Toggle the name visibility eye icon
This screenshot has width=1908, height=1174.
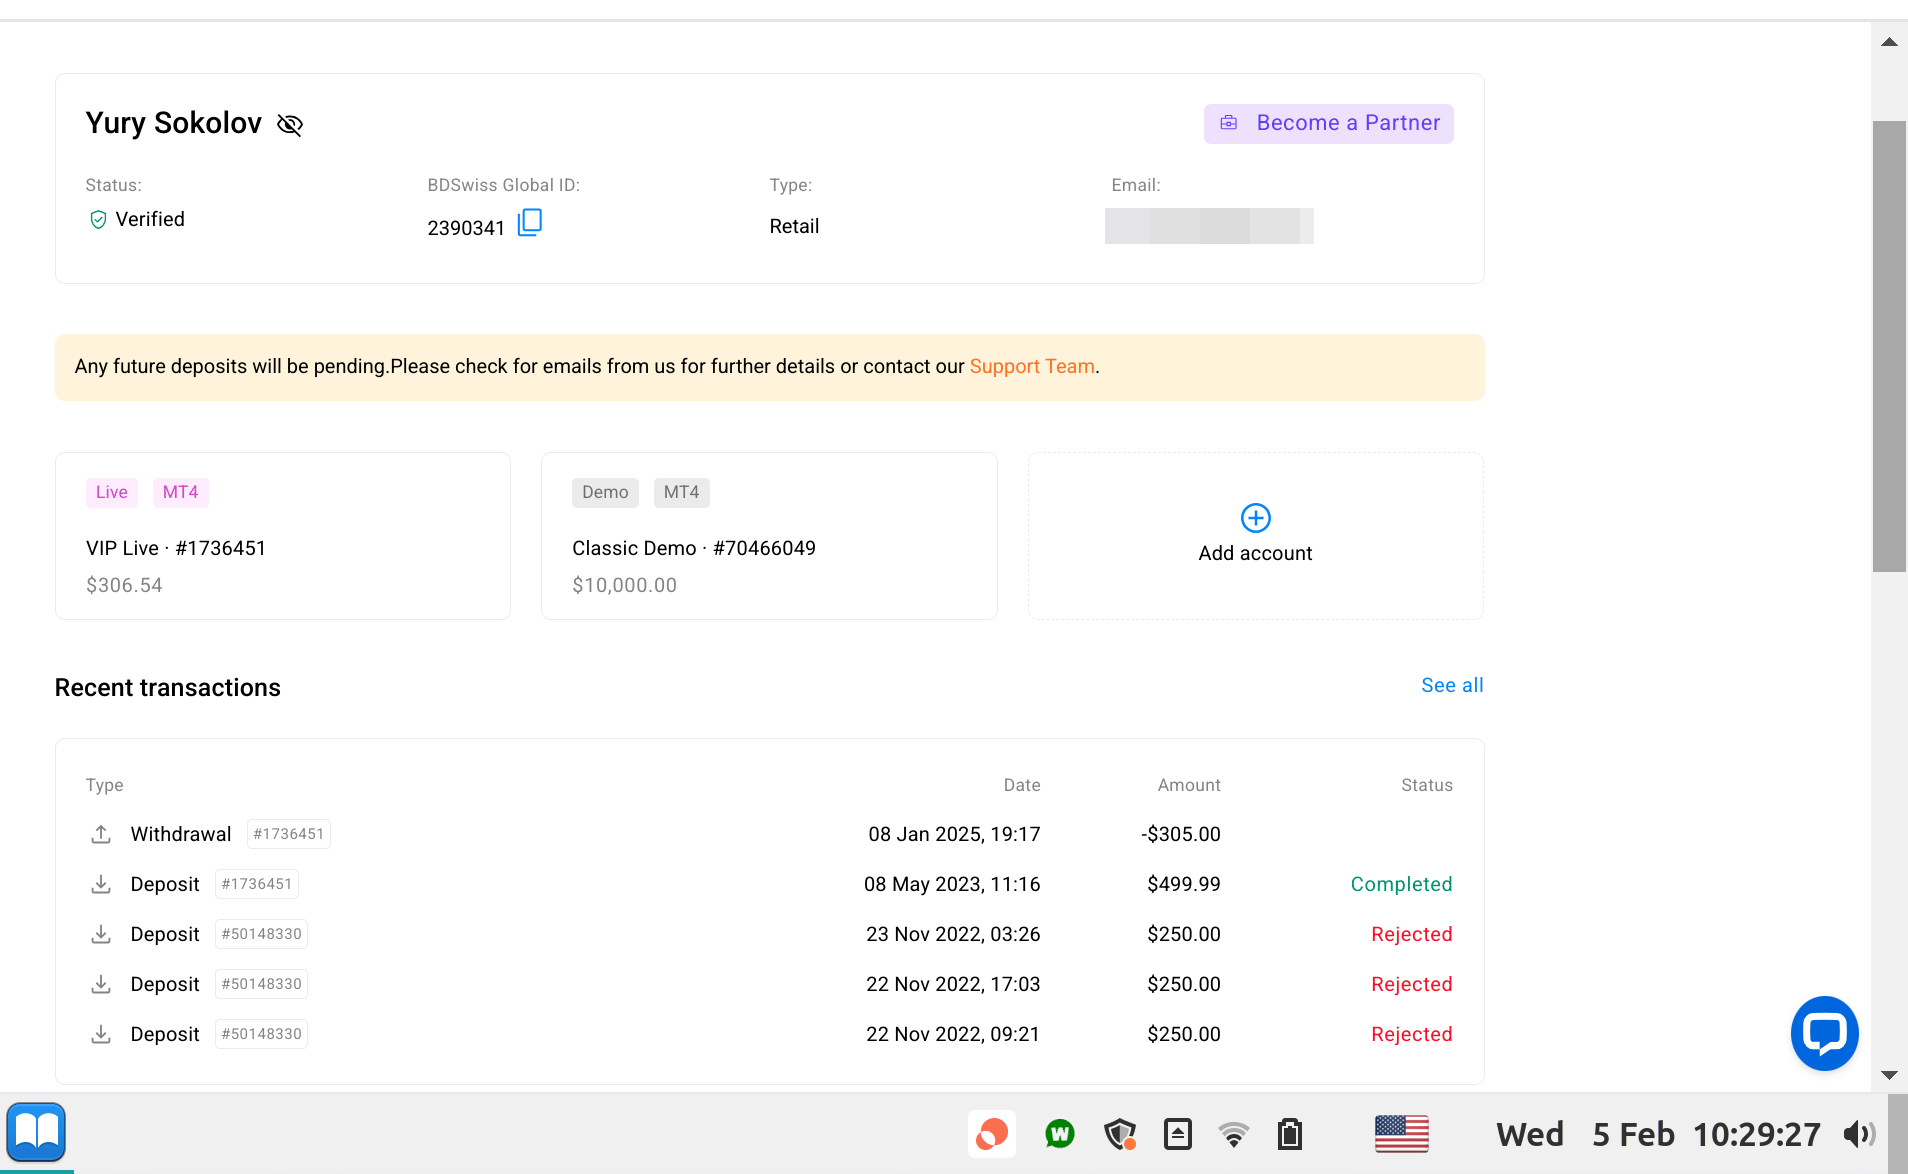290,124
